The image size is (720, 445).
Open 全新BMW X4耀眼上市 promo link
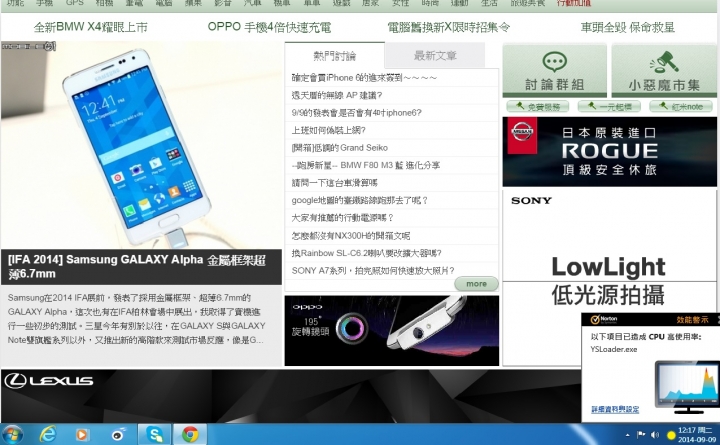[x=90, y=27]
